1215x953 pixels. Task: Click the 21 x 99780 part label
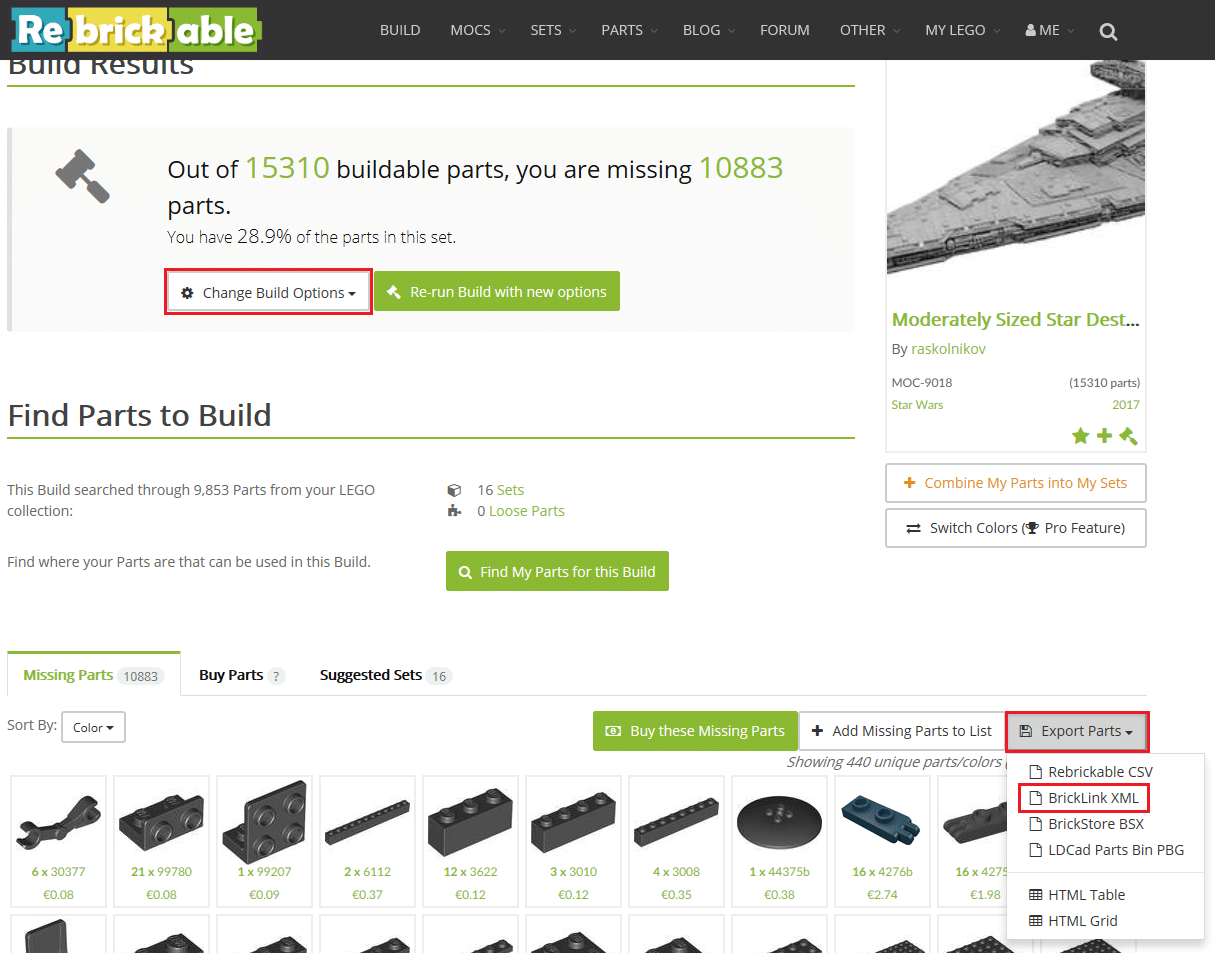tap(162, 872)
